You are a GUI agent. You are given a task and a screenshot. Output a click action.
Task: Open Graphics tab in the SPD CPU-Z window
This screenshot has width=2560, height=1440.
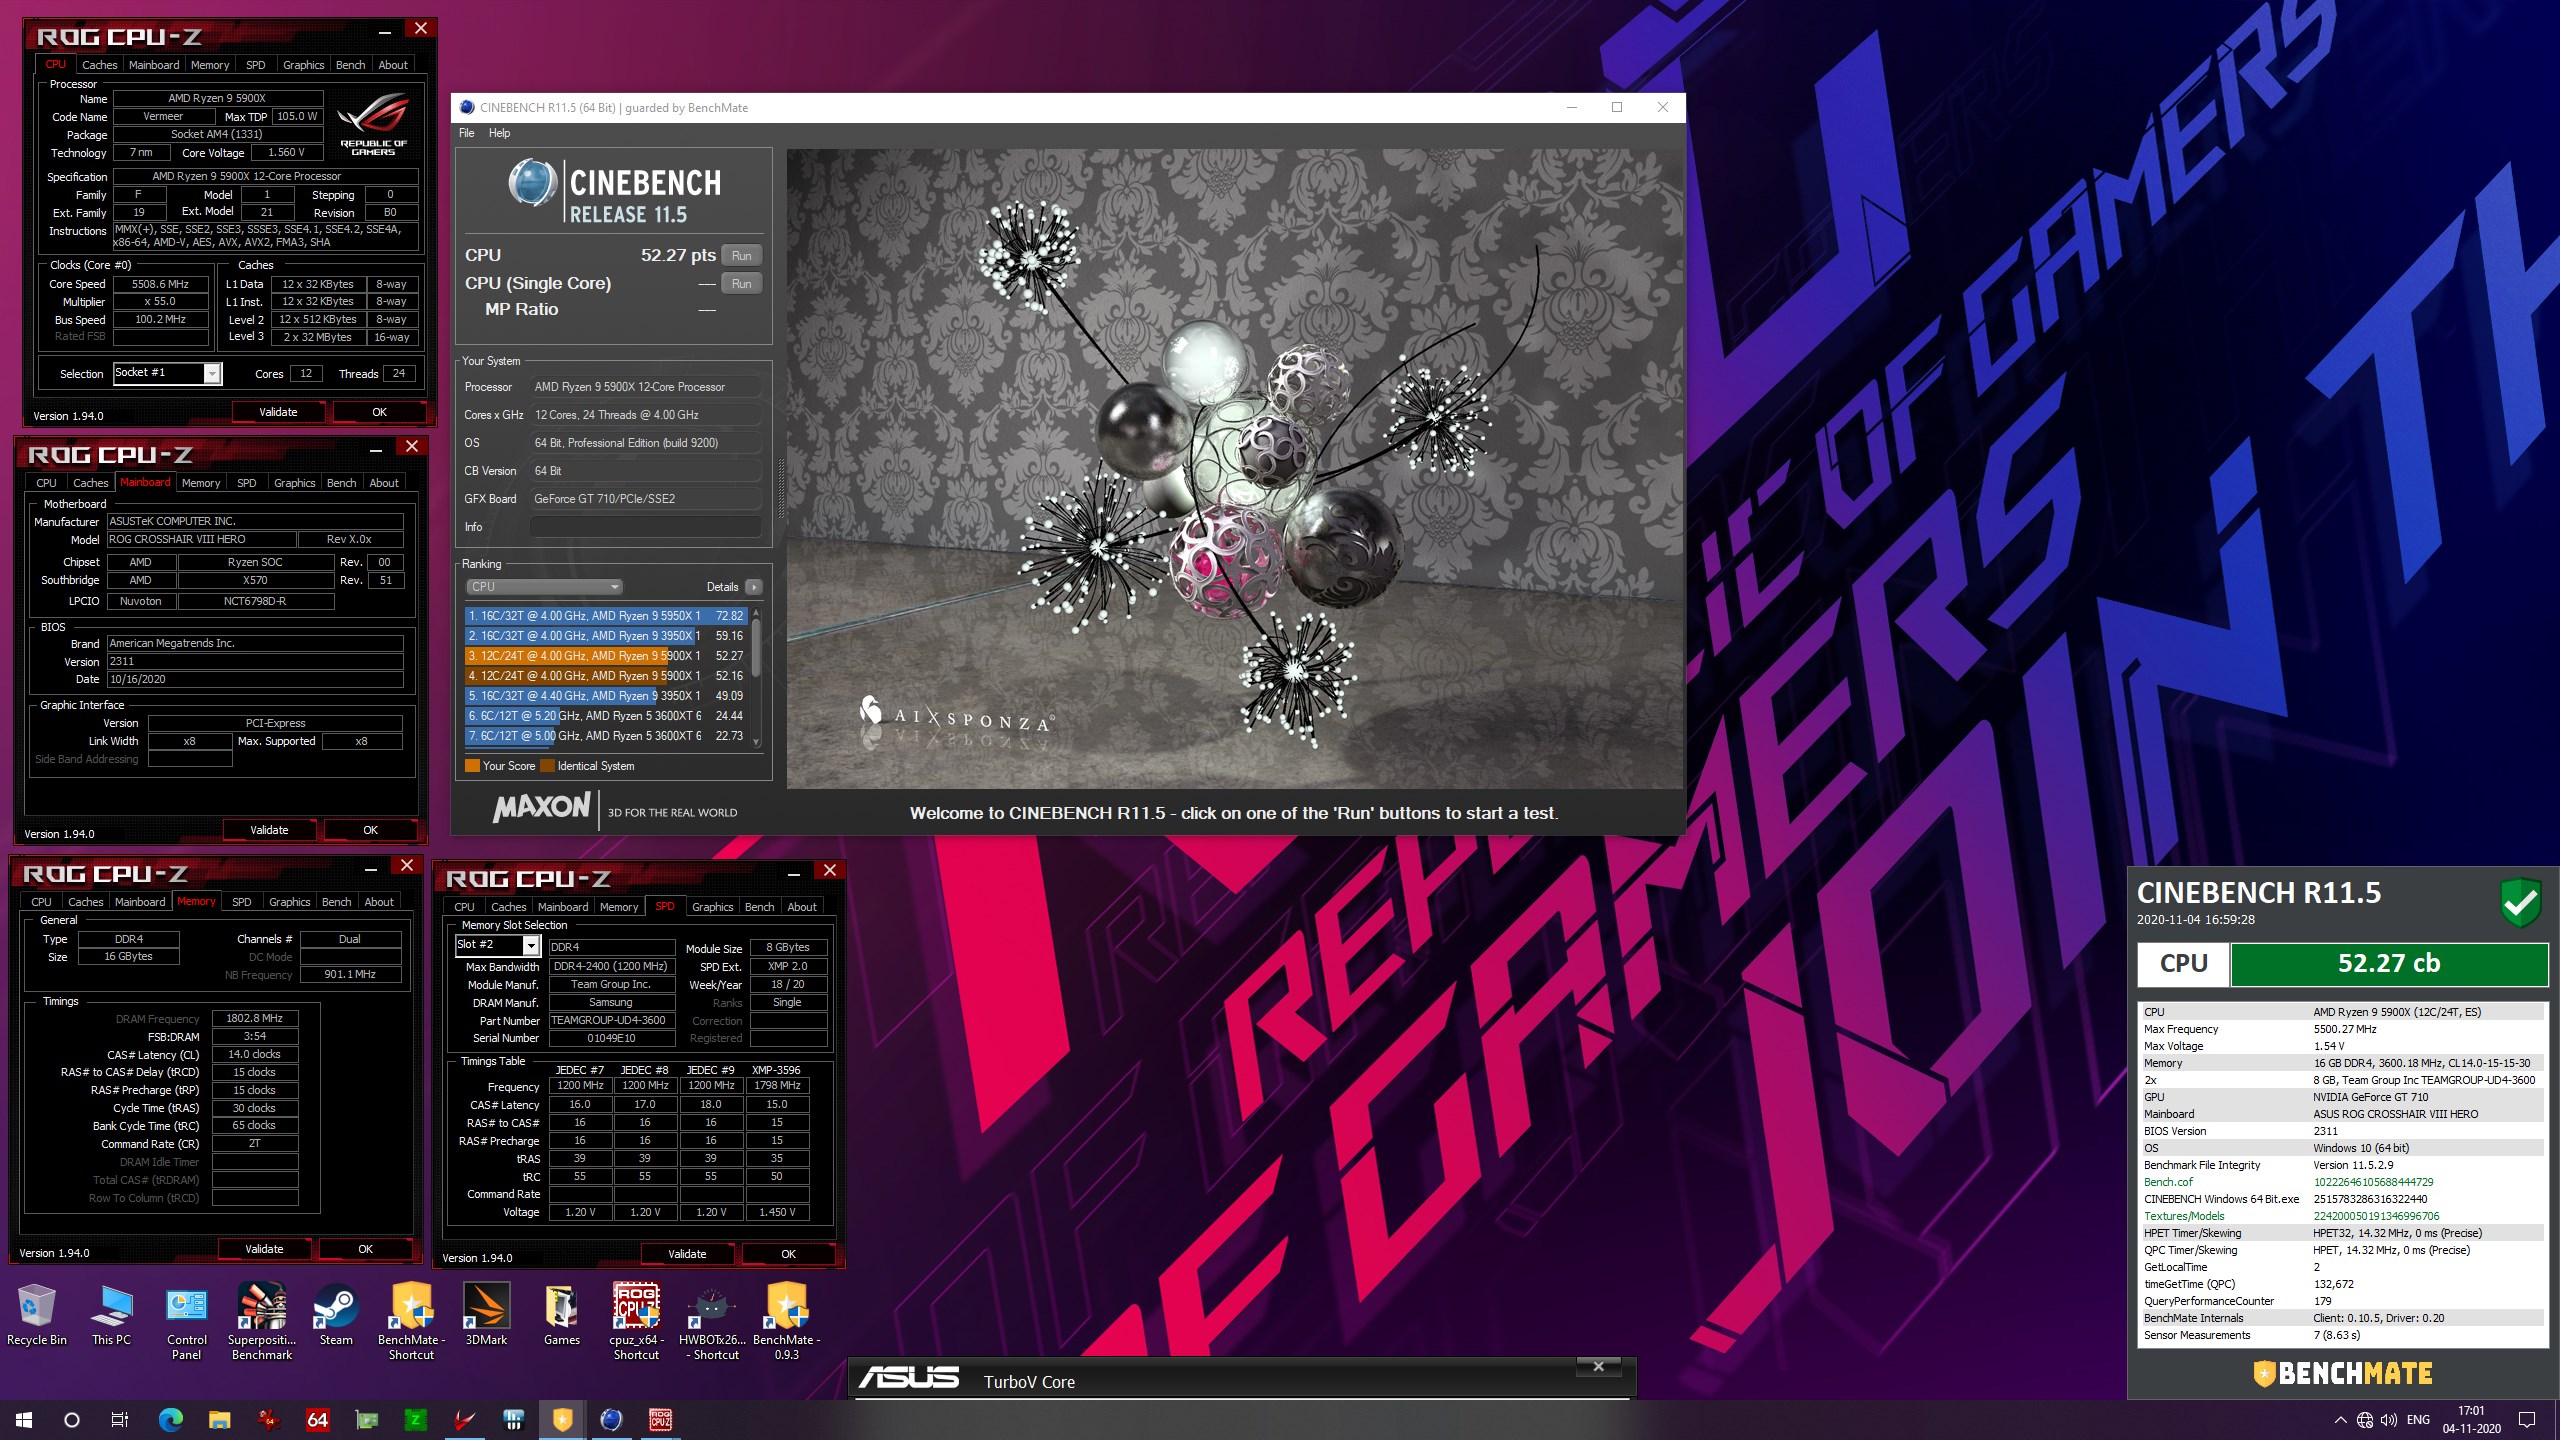click(712, 907)
